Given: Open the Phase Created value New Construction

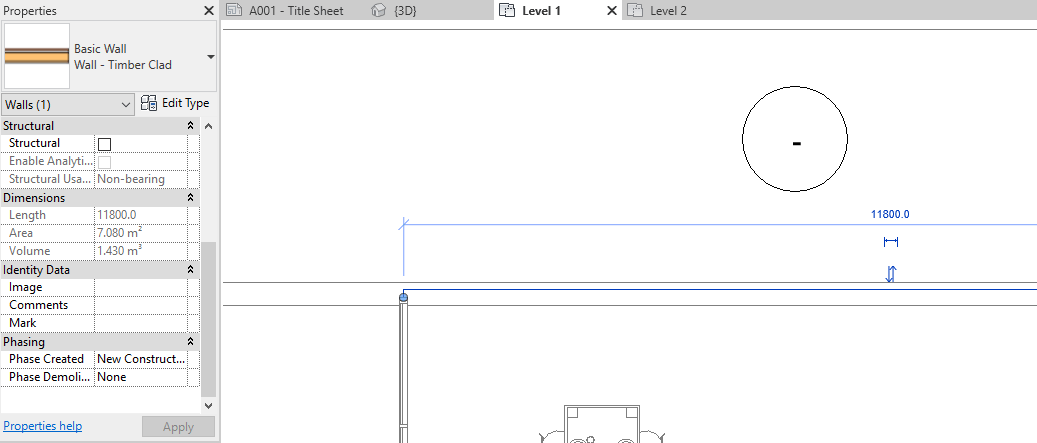Looking at the screenshot, I should tap(141, 359).
